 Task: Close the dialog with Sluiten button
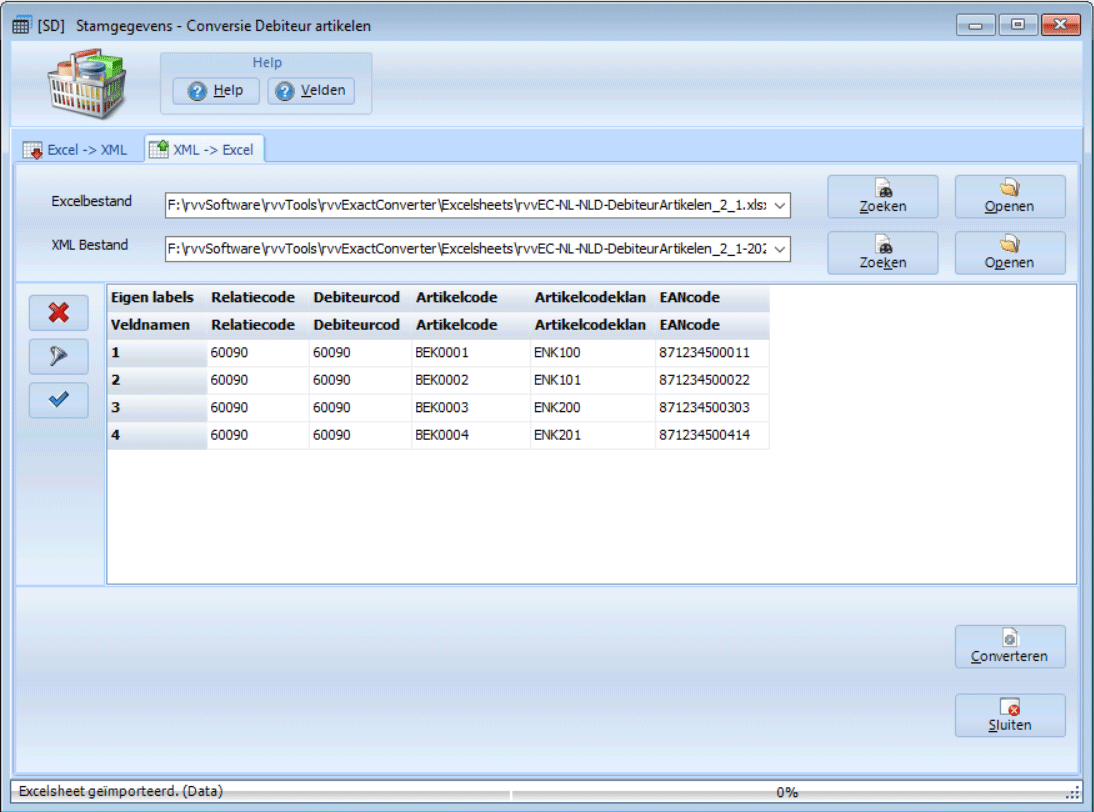click(1010, 715)
